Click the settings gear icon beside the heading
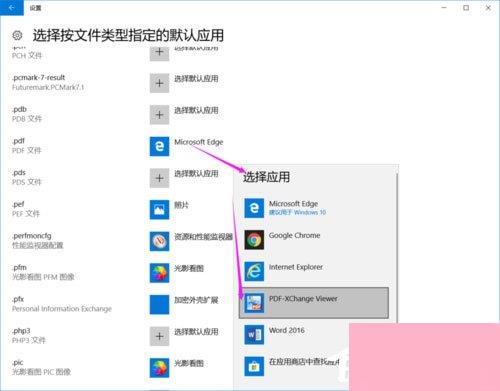 click(17, 35)
